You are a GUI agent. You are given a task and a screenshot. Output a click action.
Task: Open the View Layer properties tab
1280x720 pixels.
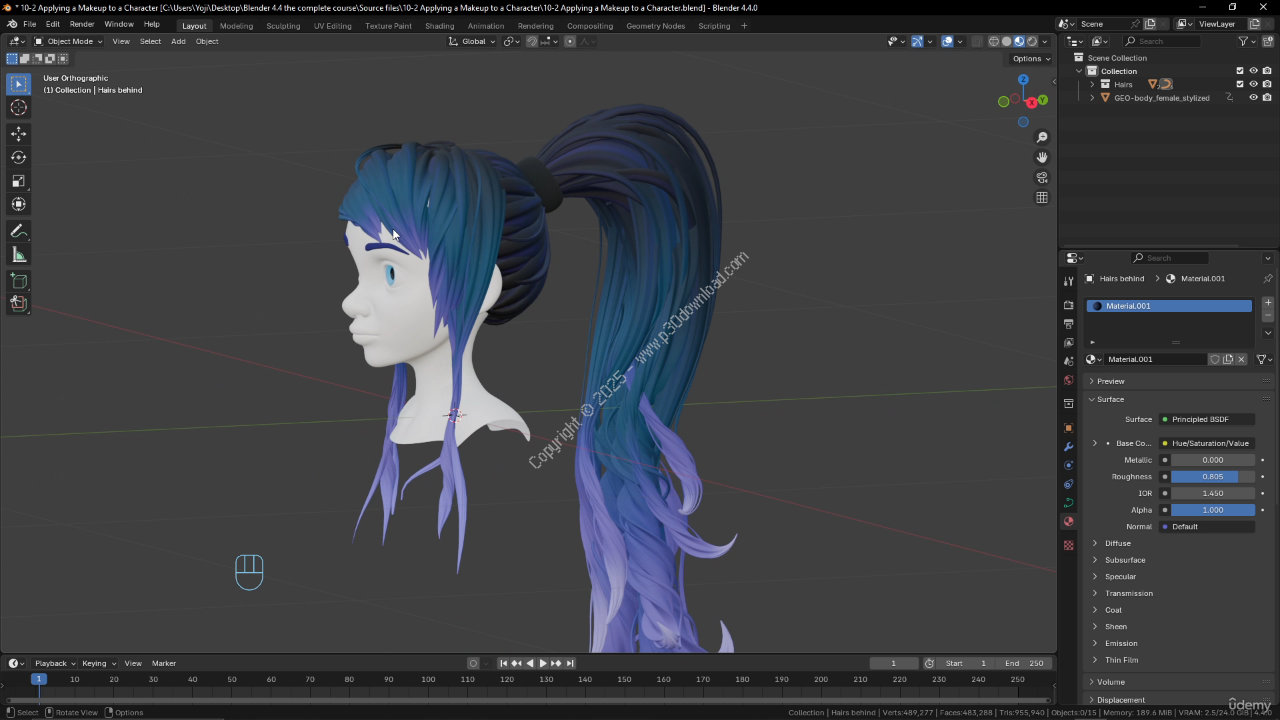tap(1068, 343)
